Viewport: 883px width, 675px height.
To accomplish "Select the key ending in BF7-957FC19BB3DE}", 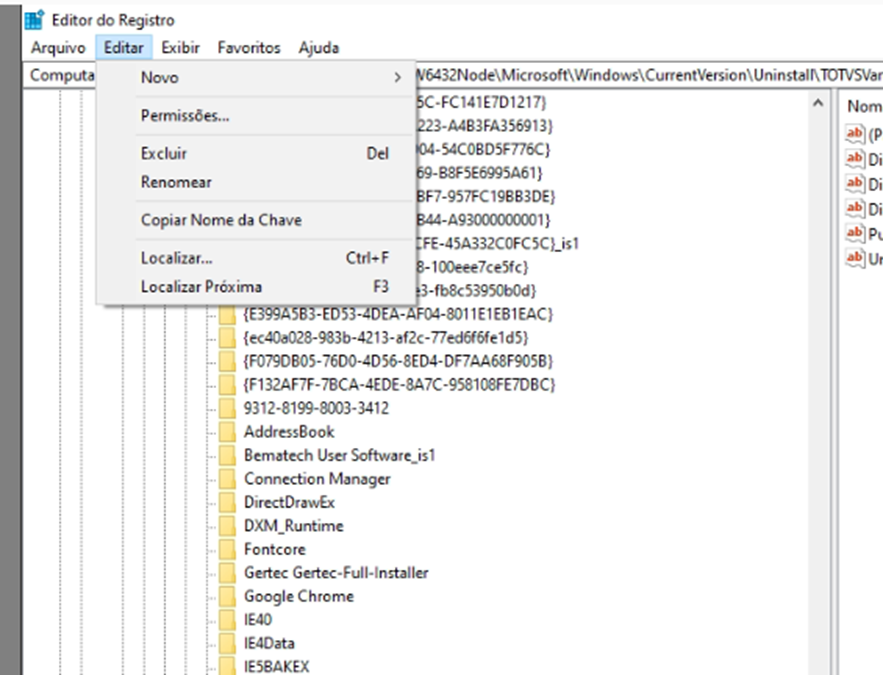I will [x=486, y=196].
